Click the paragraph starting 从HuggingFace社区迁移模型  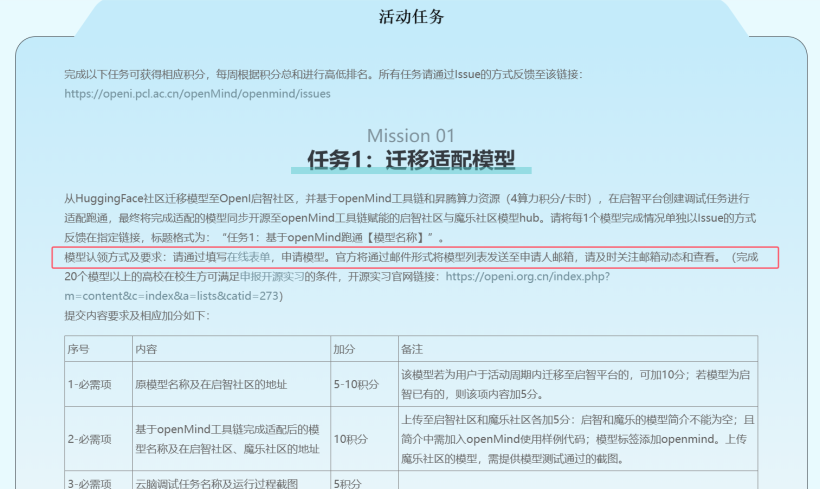click(410, 218)
